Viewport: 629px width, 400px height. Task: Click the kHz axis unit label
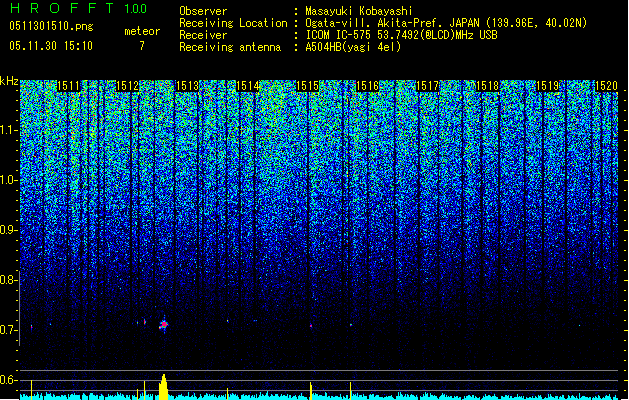(x=9, y=81)
